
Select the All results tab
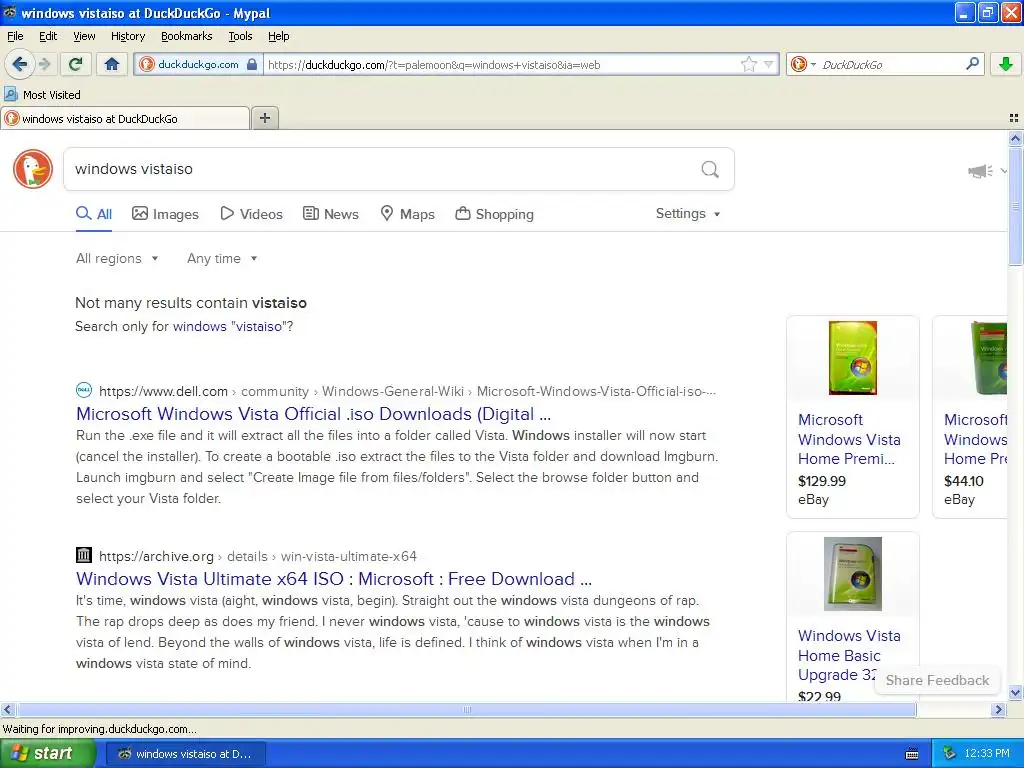[94, 214]
